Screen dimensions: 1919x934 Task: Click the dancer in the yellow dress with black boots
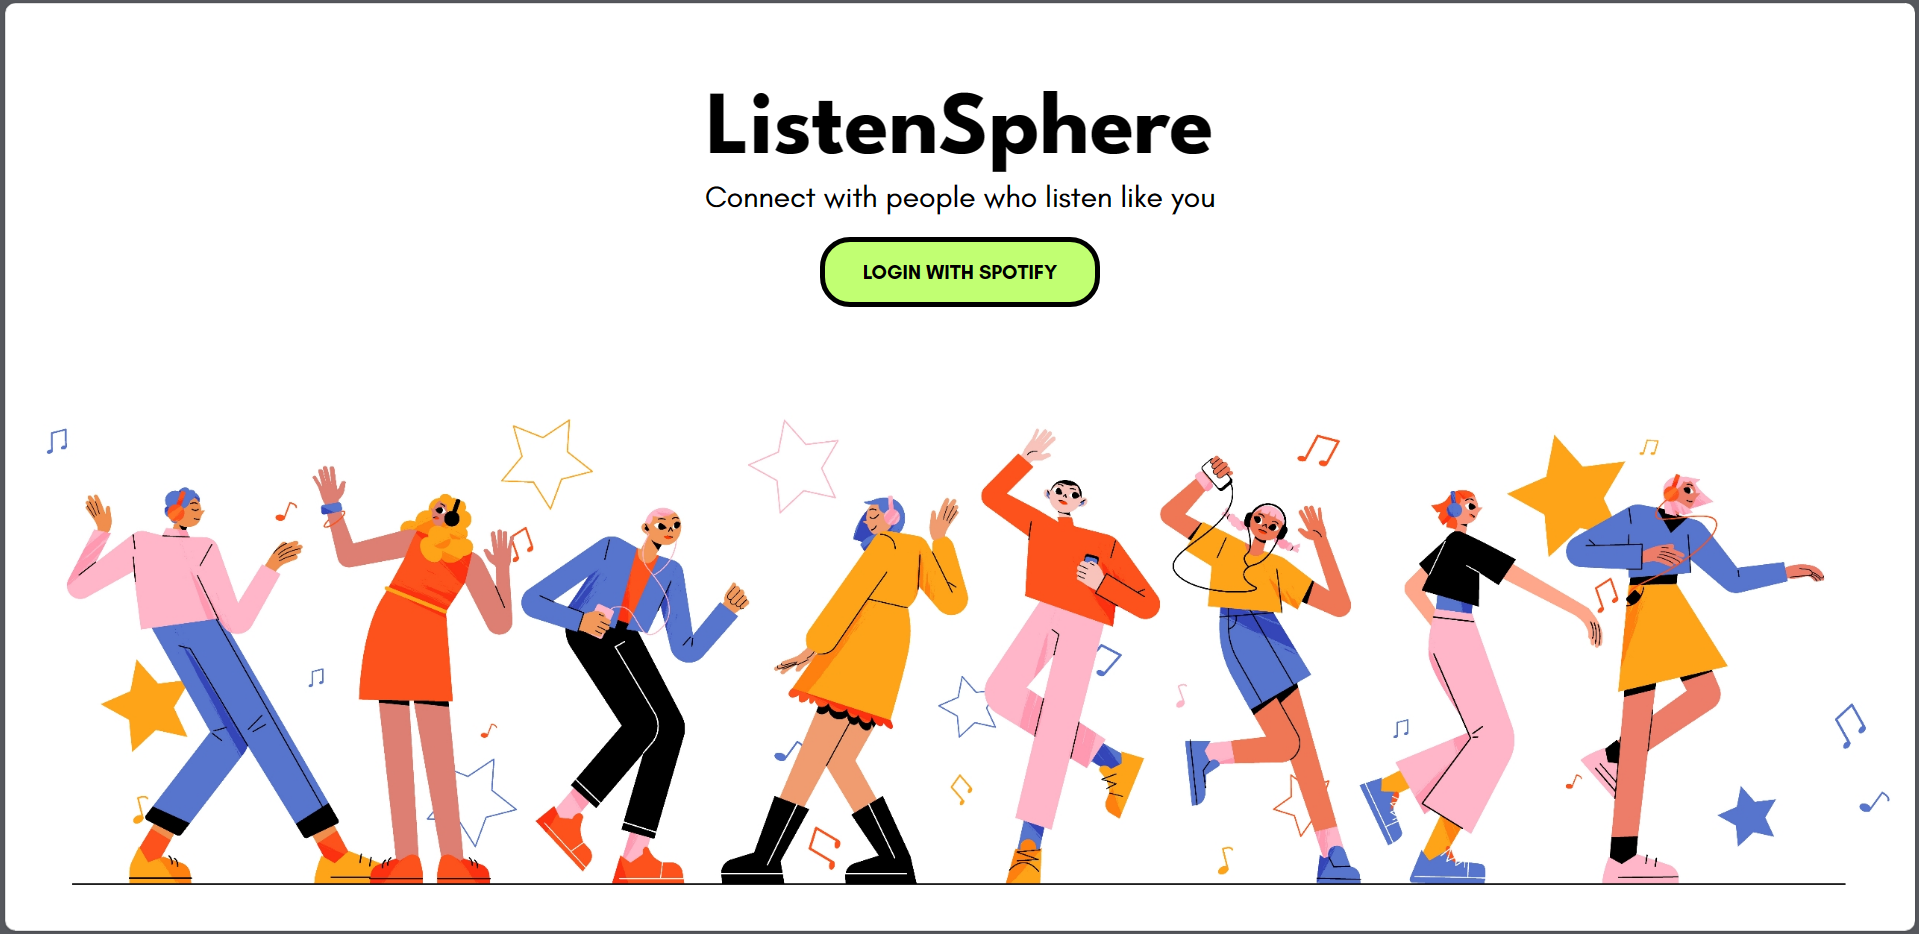(x=860, y=690)
